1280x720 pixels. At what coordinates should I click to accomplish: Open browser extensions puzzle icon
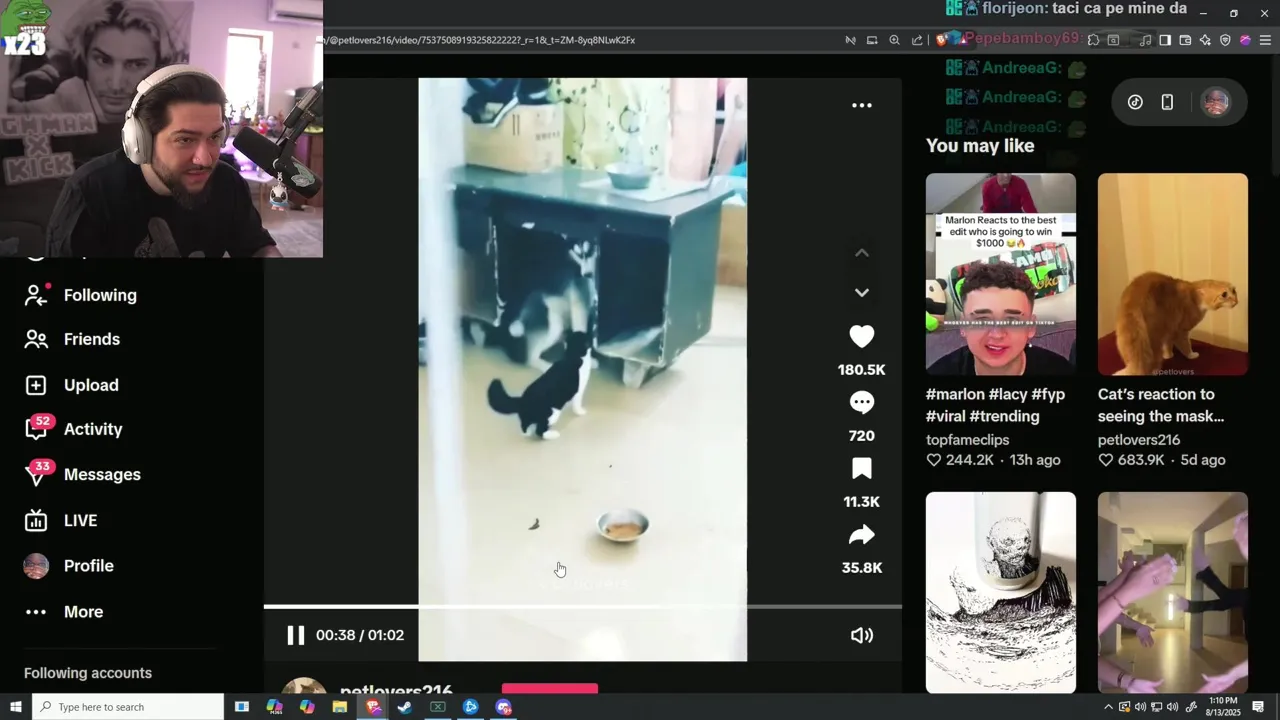[1093, 40]
